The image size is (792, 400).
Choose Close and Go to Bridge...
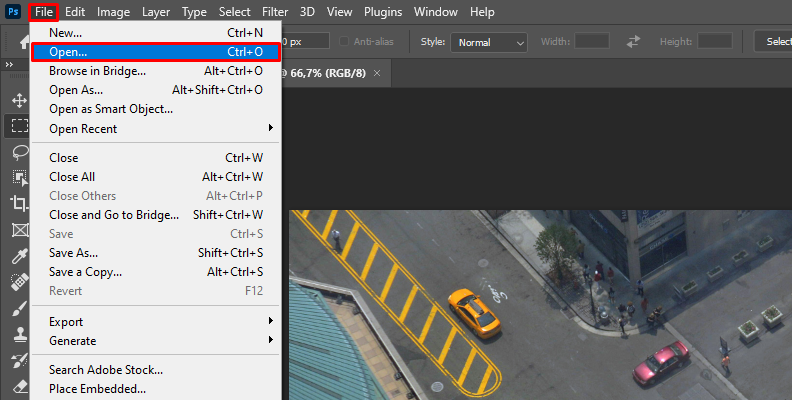(x=156, y=215)
